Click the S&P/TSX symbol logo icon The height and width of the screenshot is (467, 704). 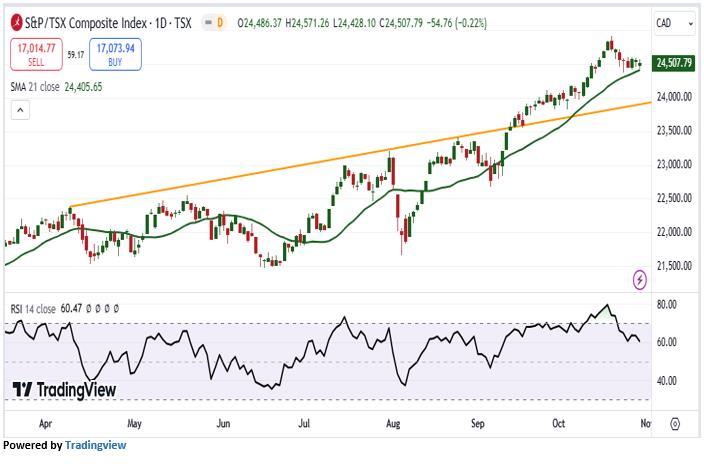[x=16, y=22]
